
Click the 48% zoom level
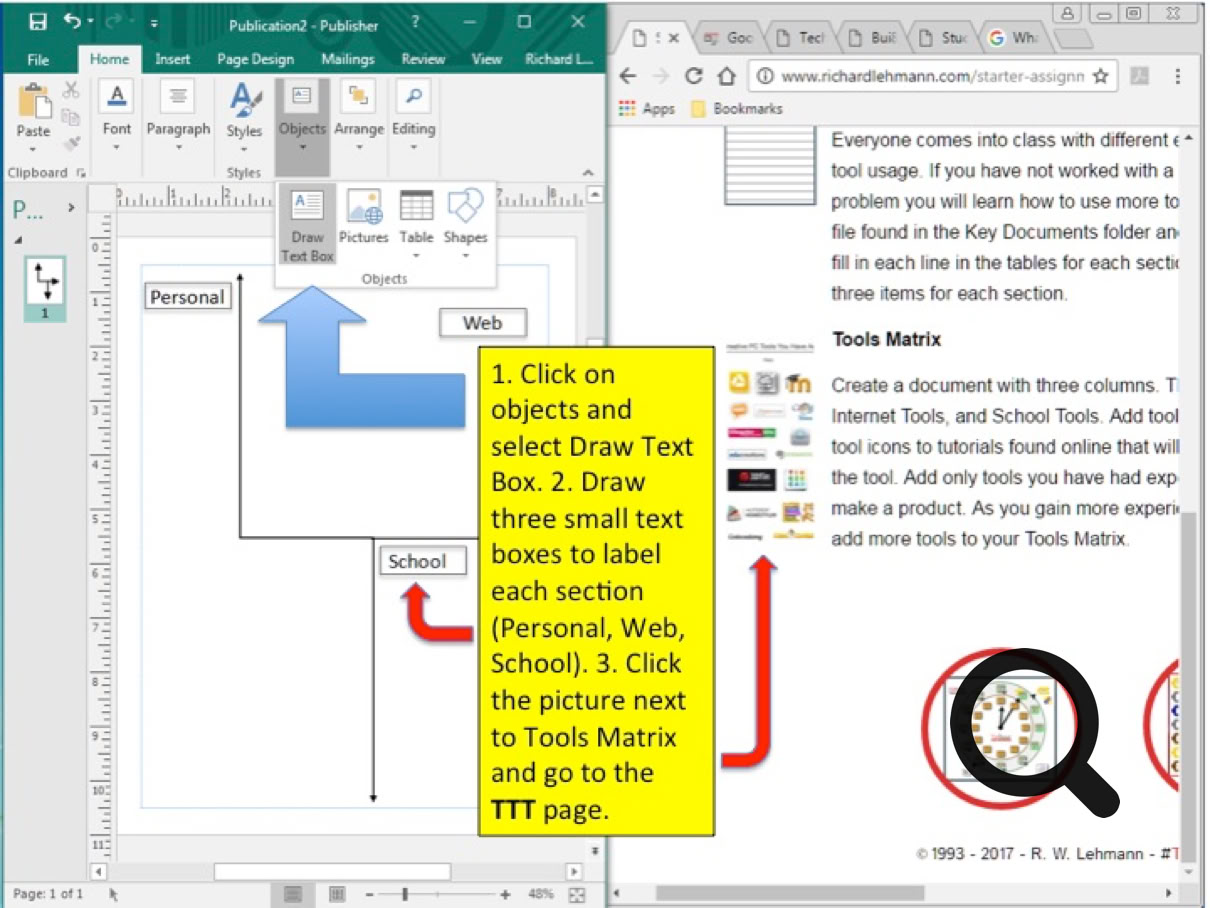click(x=540, y=893)
